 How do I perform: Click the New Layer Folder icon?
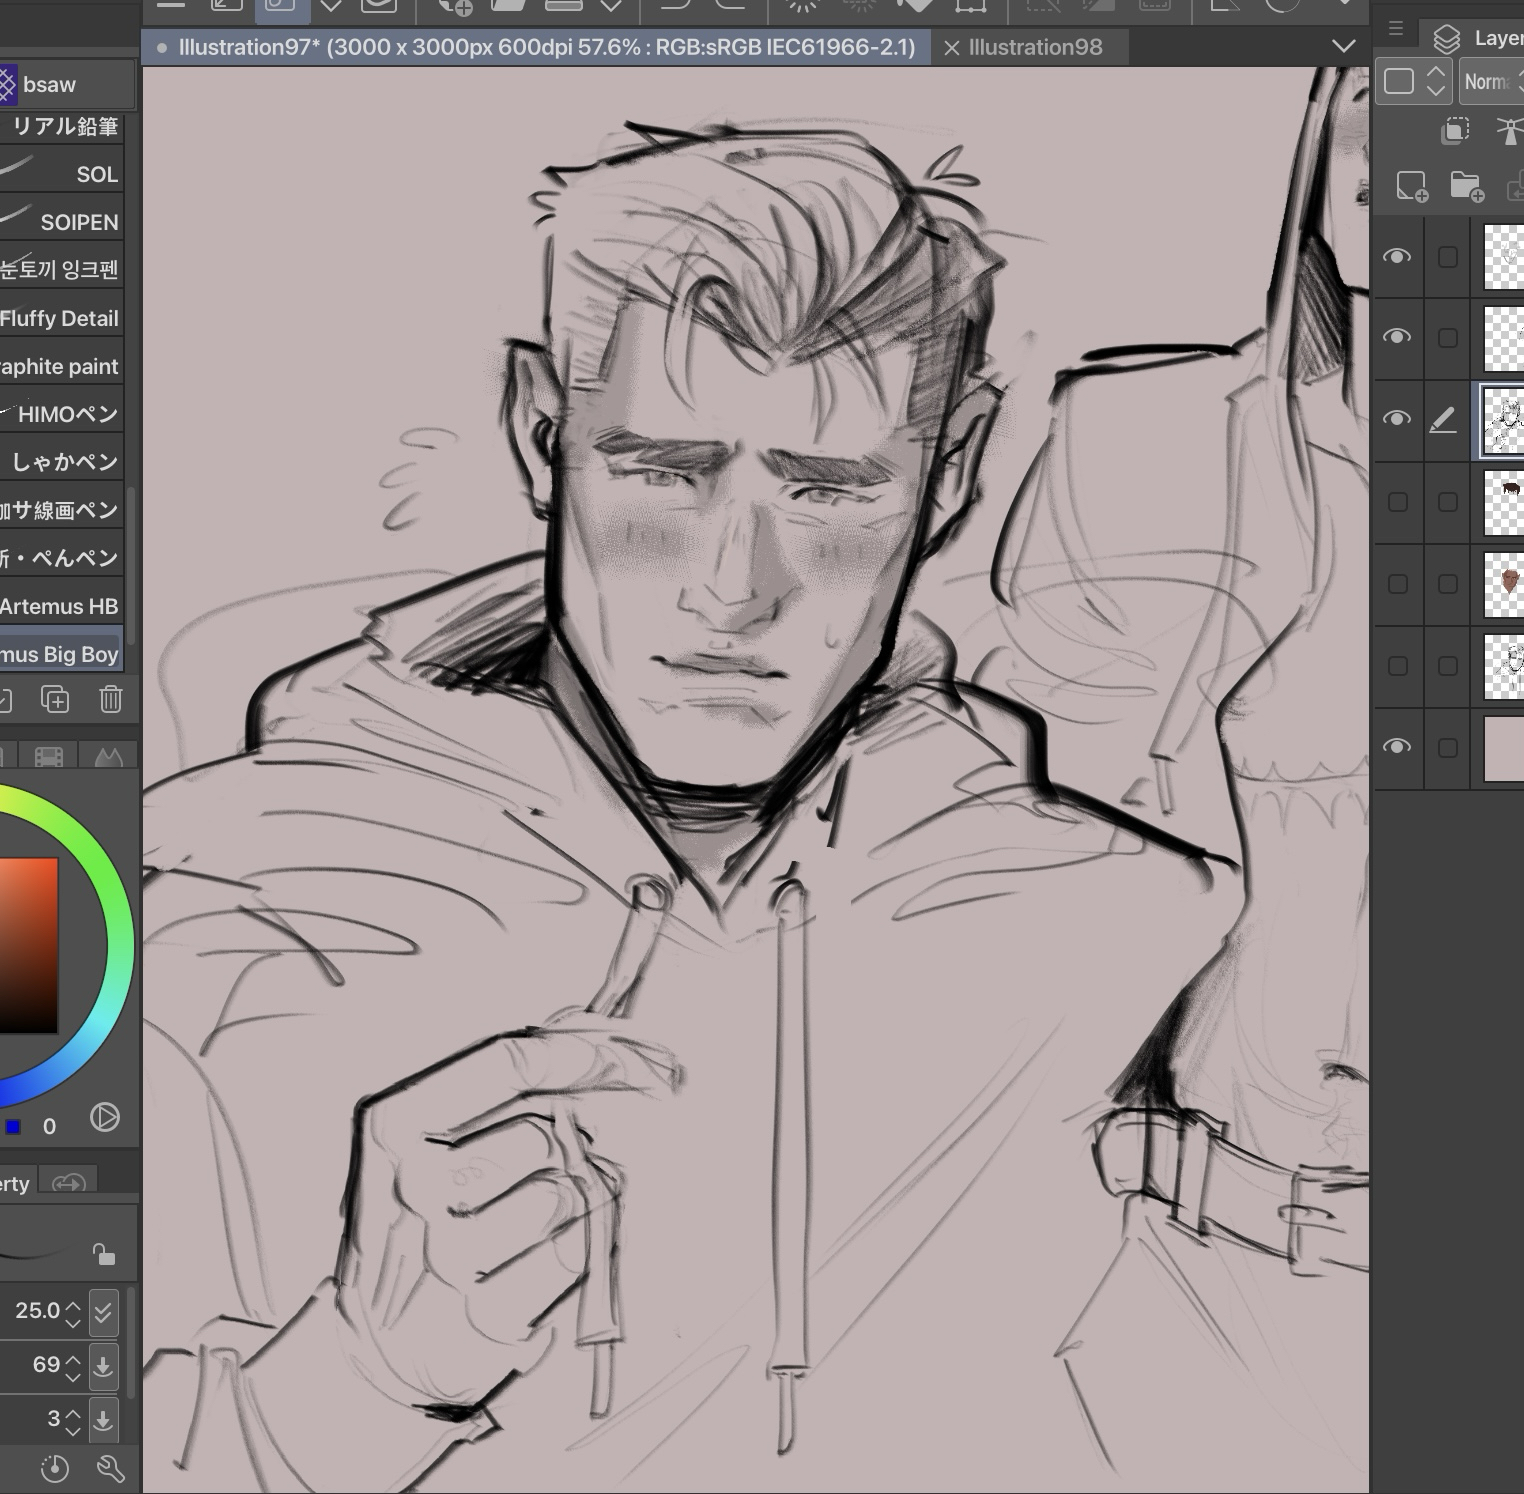tap(1466, 186)
